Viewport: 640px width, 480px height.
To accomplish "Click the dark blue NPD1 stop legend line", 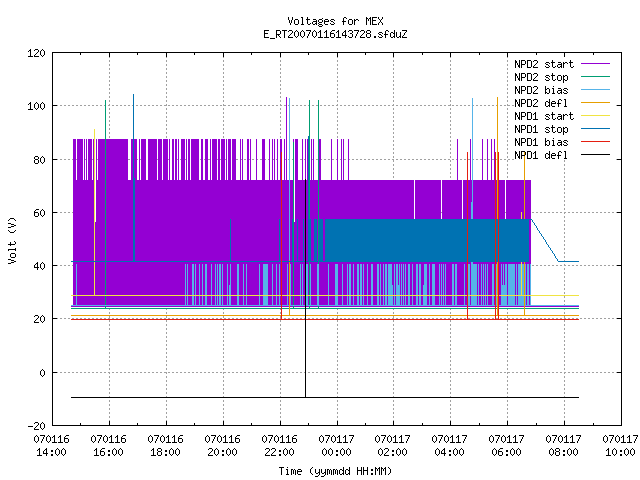I will tap(595, 129).
